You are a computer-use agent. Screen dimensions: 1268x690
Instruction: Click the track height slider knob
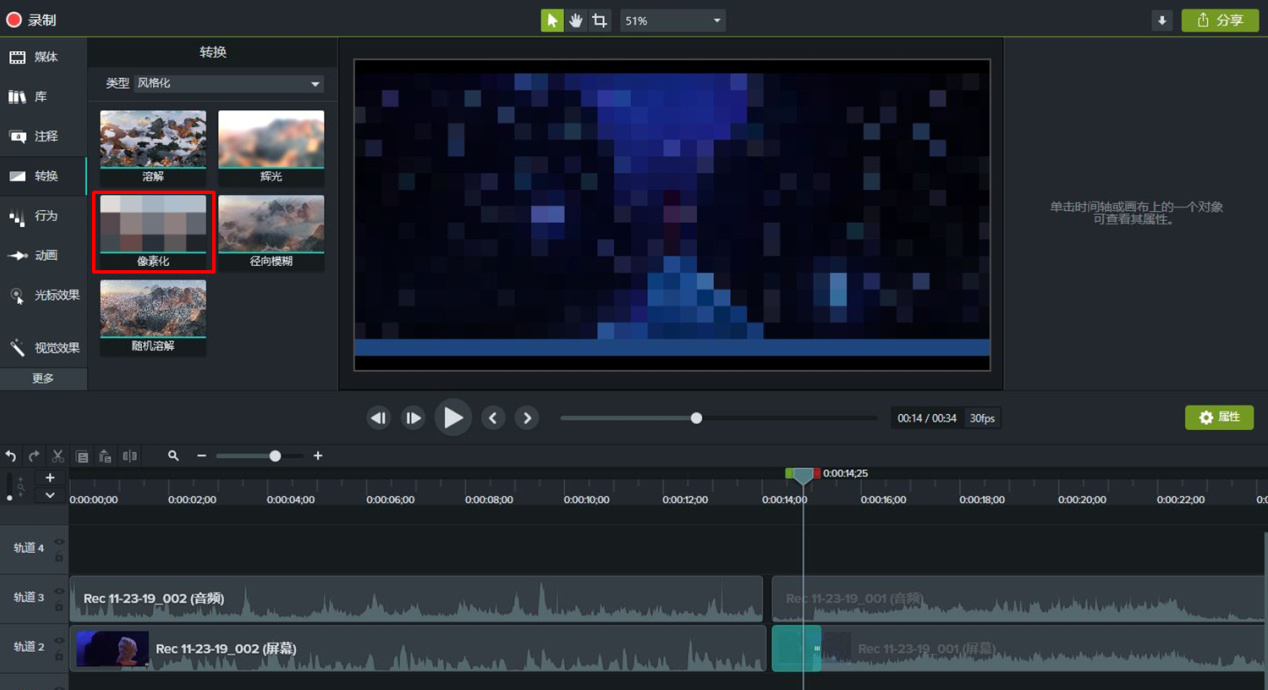(10, 497)
